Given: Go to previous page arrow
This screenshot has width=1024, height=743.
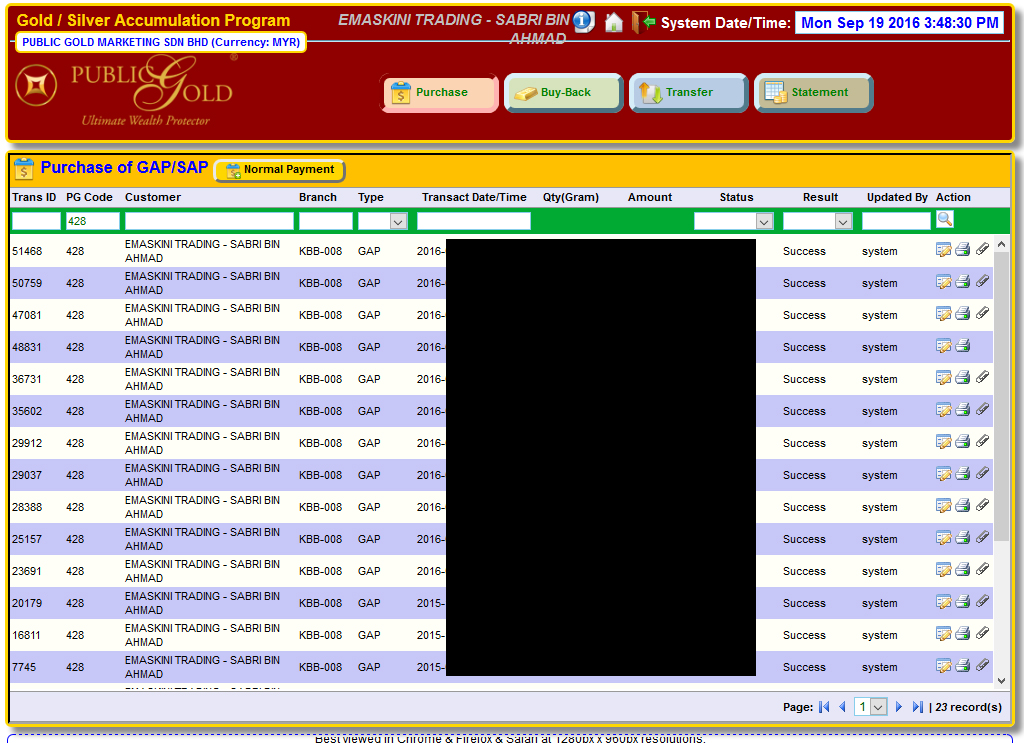Looking at the screenshot, I should point(842,706).
